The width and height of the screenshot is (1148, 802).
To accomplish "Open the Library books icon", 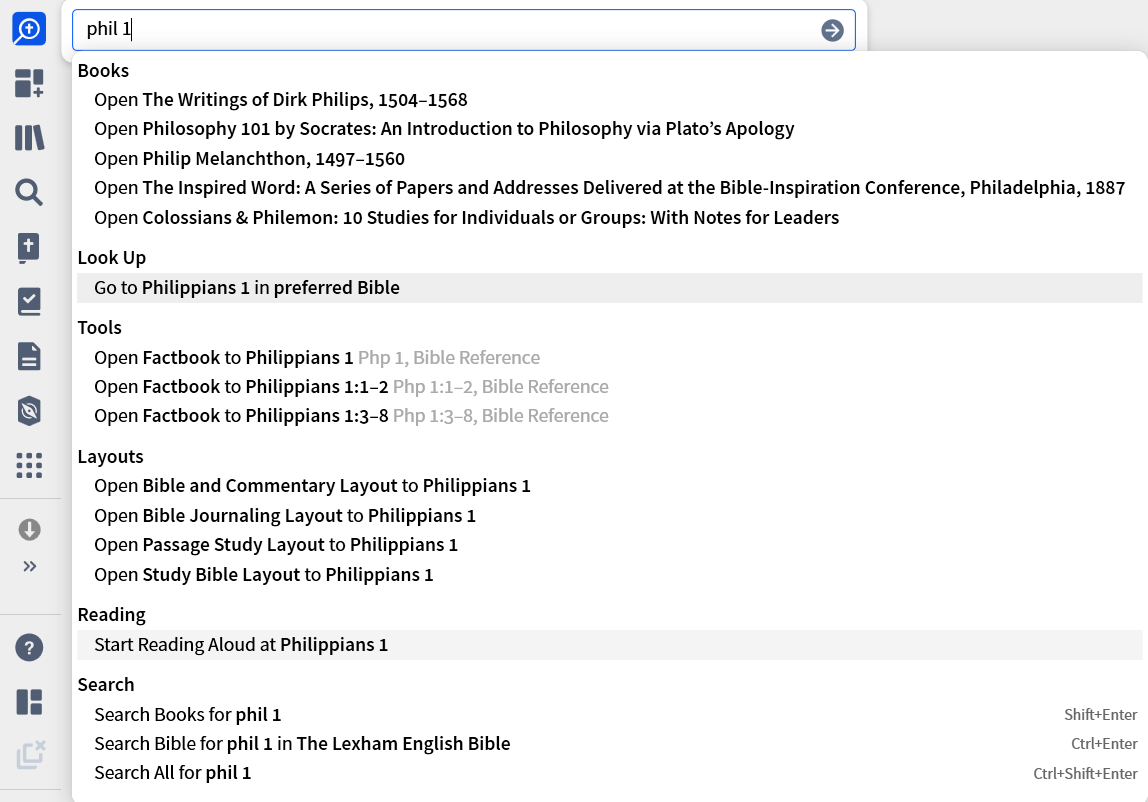I will (x=29, y=138).
